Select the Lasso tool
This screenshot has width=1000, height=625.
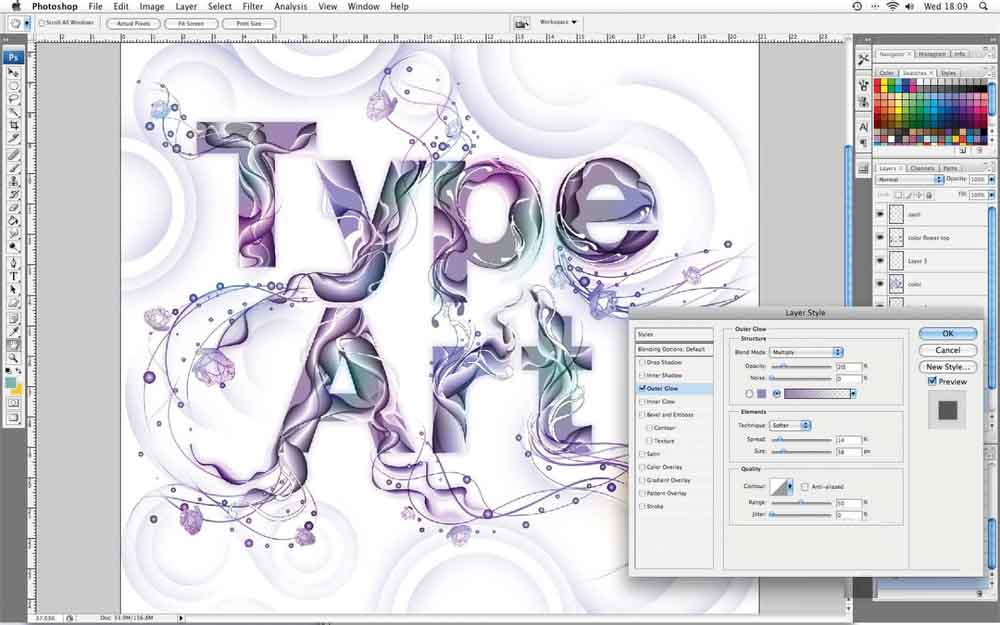tap(13, 99)
